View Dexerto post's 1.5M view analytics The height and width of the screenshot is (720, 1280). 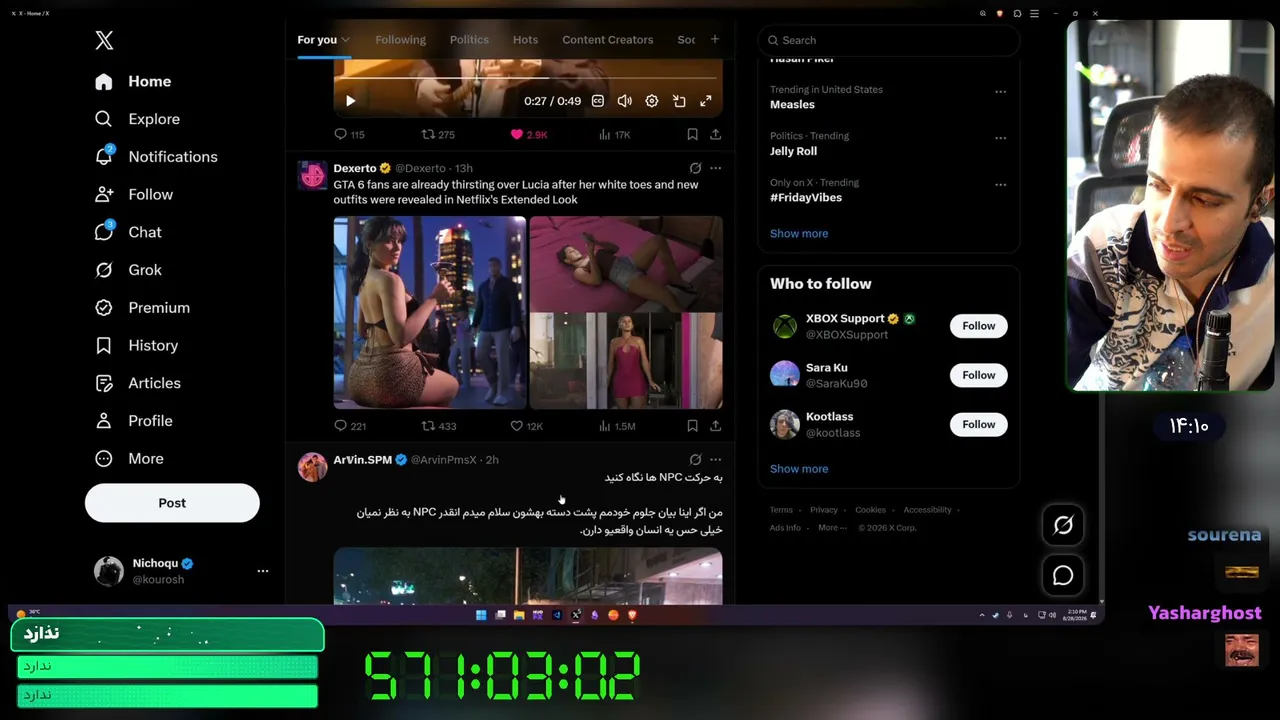pyautogui.click(x=617, y=426)
